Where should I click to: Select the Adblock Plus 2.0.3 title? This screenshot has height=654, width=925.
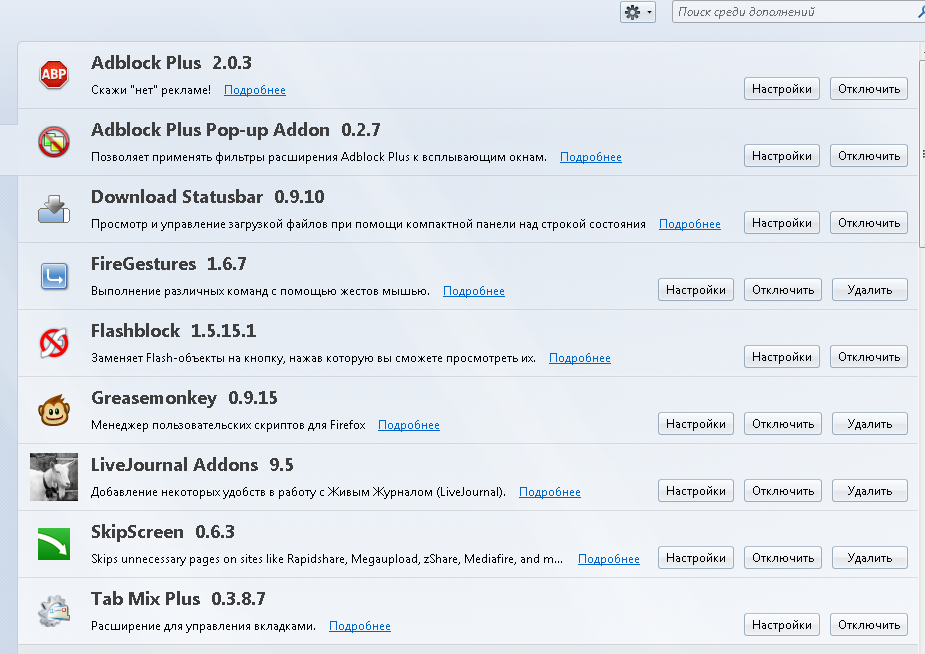[171, 63]
